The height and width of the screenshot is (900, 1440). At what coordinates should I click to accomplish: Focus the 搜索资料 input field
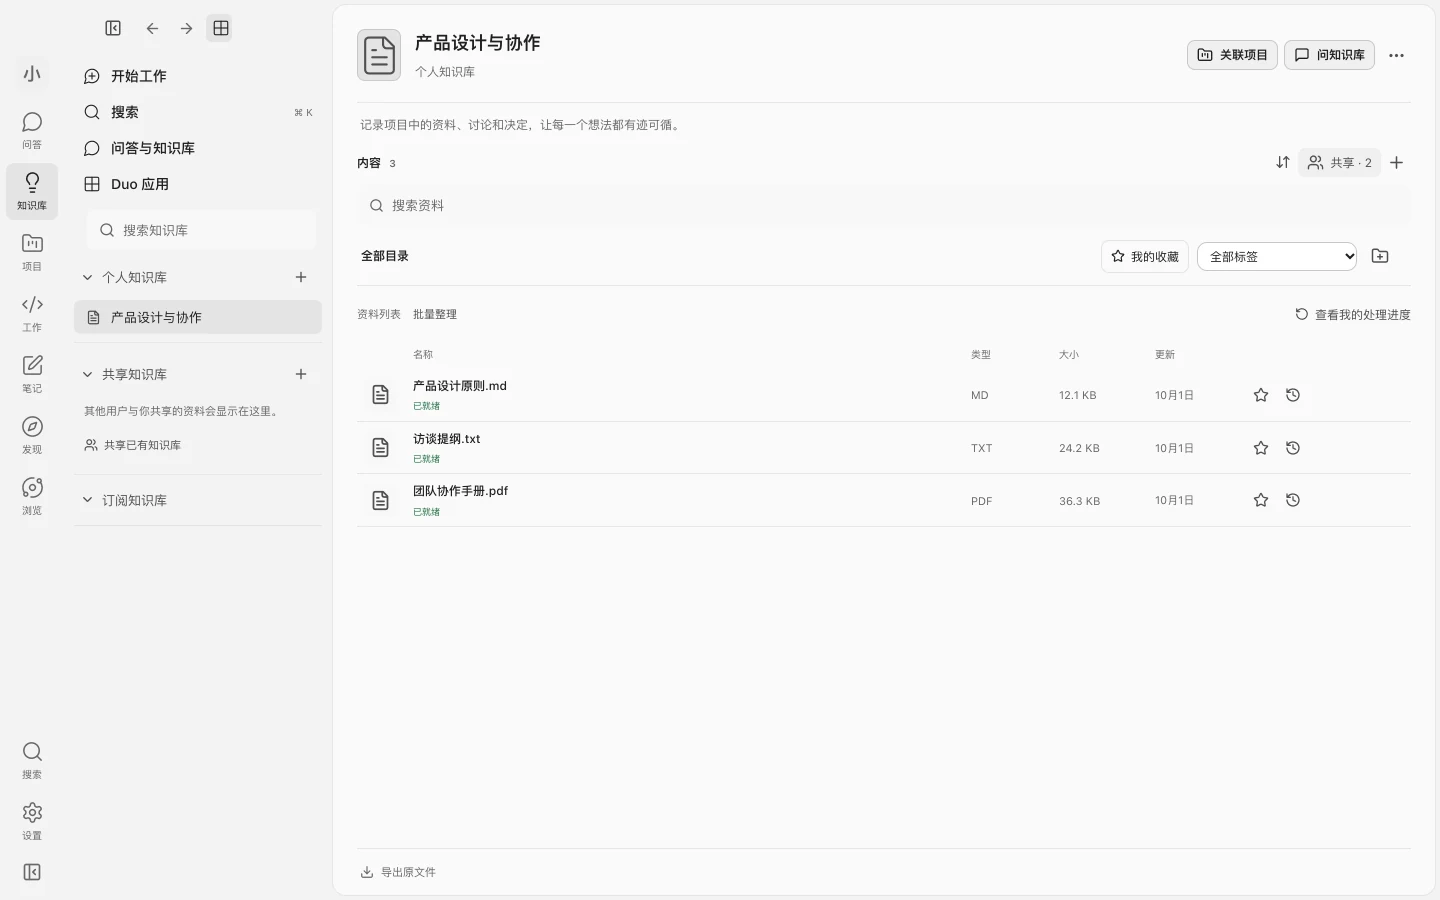(884, 205)
